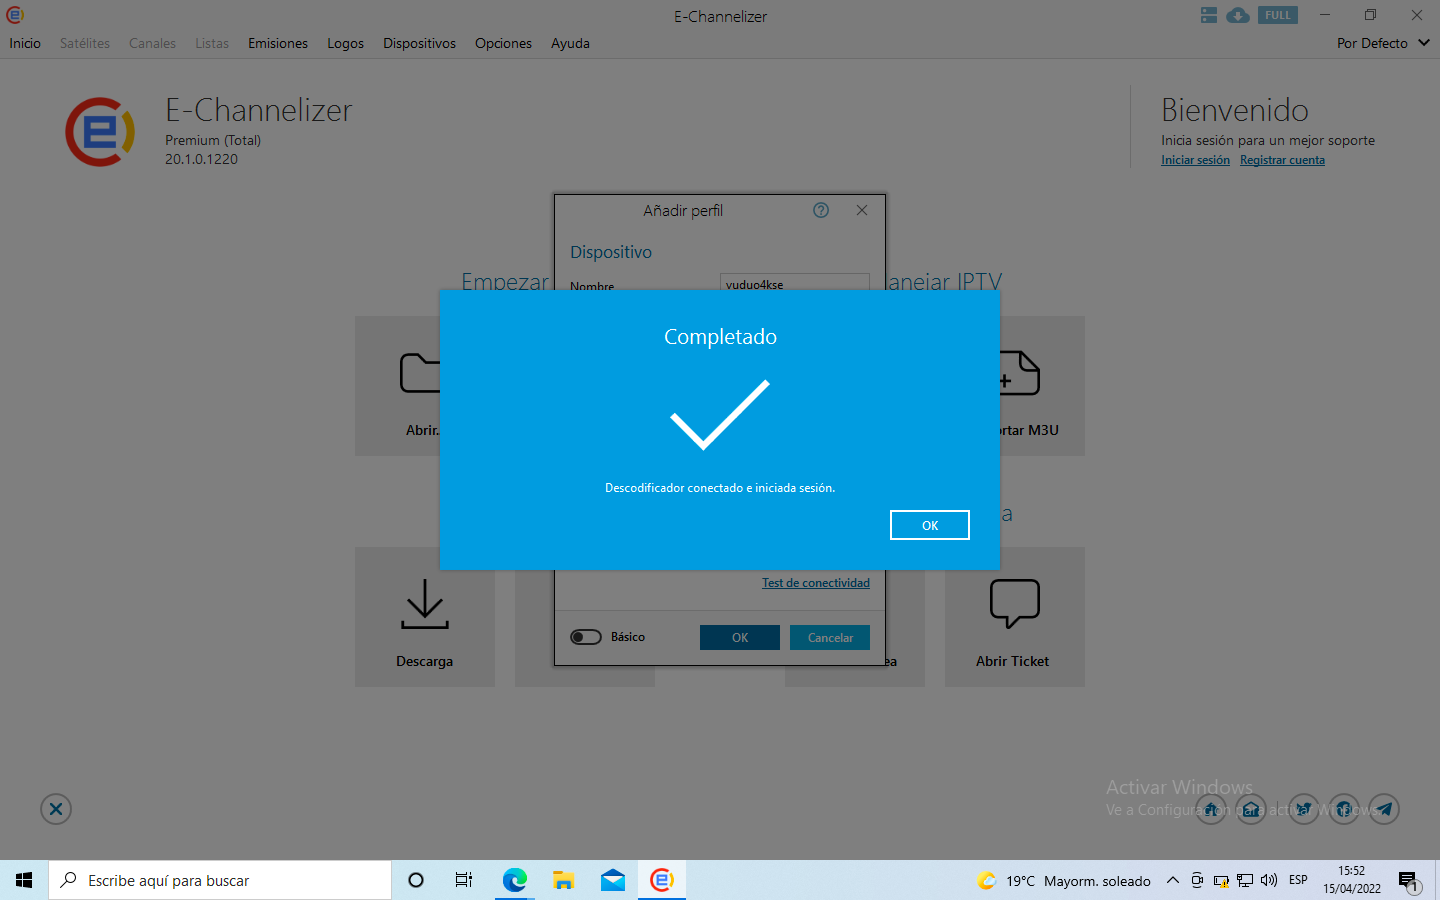This screenshot has height=900, width=1440.
Task: Click the cloud download icon in title bar
Action: 1238,15
